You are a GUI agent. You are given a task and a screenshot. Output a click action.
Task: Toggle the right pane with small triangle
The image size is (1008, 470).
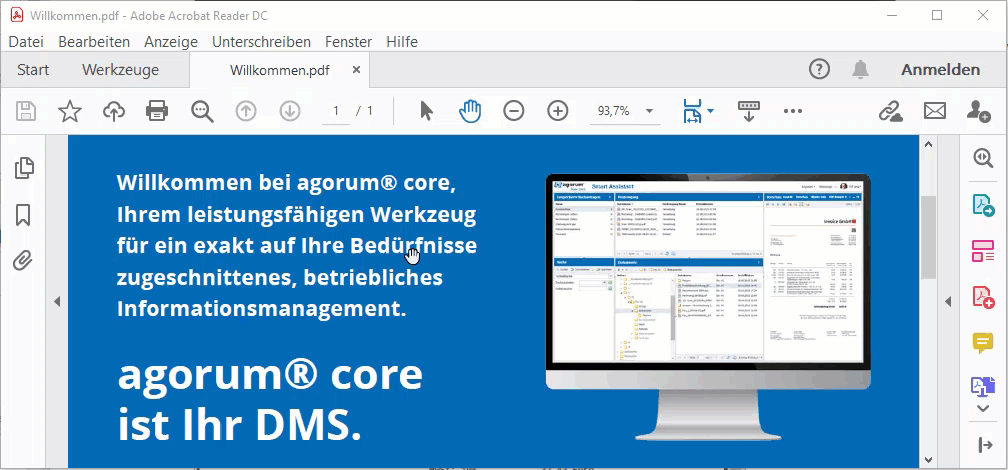[947, 301]
